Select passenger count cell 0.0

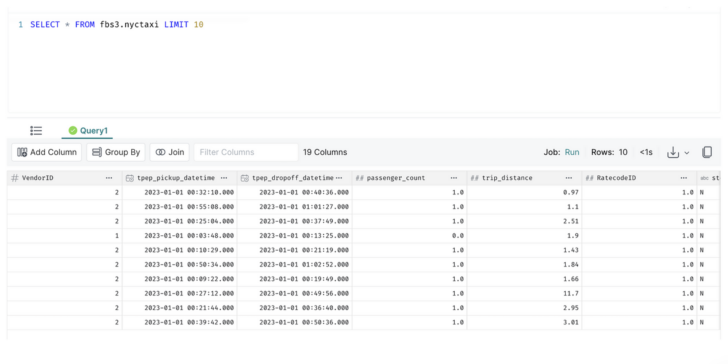tap(410, 235)
